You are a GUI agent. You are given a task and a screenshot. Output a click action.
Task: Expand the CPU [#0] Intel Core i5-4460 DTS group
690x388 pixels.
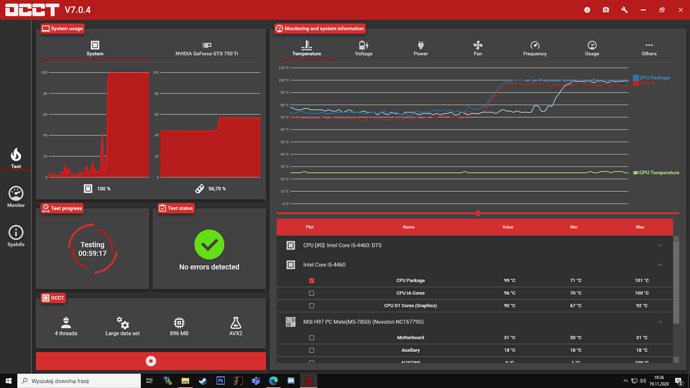(660, 245)
